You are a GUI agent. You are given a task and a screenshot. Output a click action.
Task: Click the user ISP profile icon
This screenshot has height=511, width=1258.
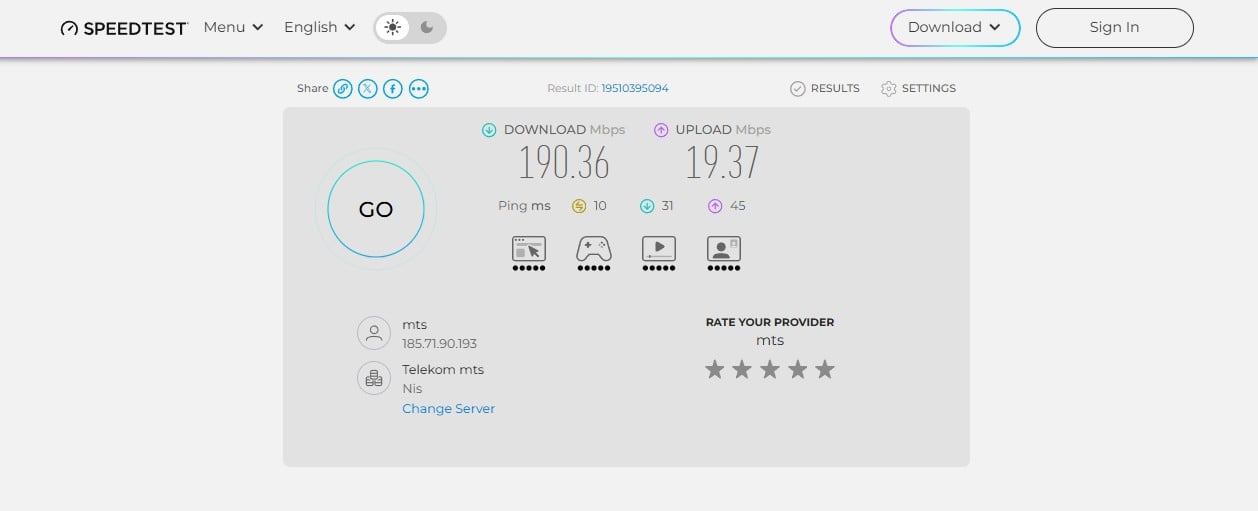(374, 333)
